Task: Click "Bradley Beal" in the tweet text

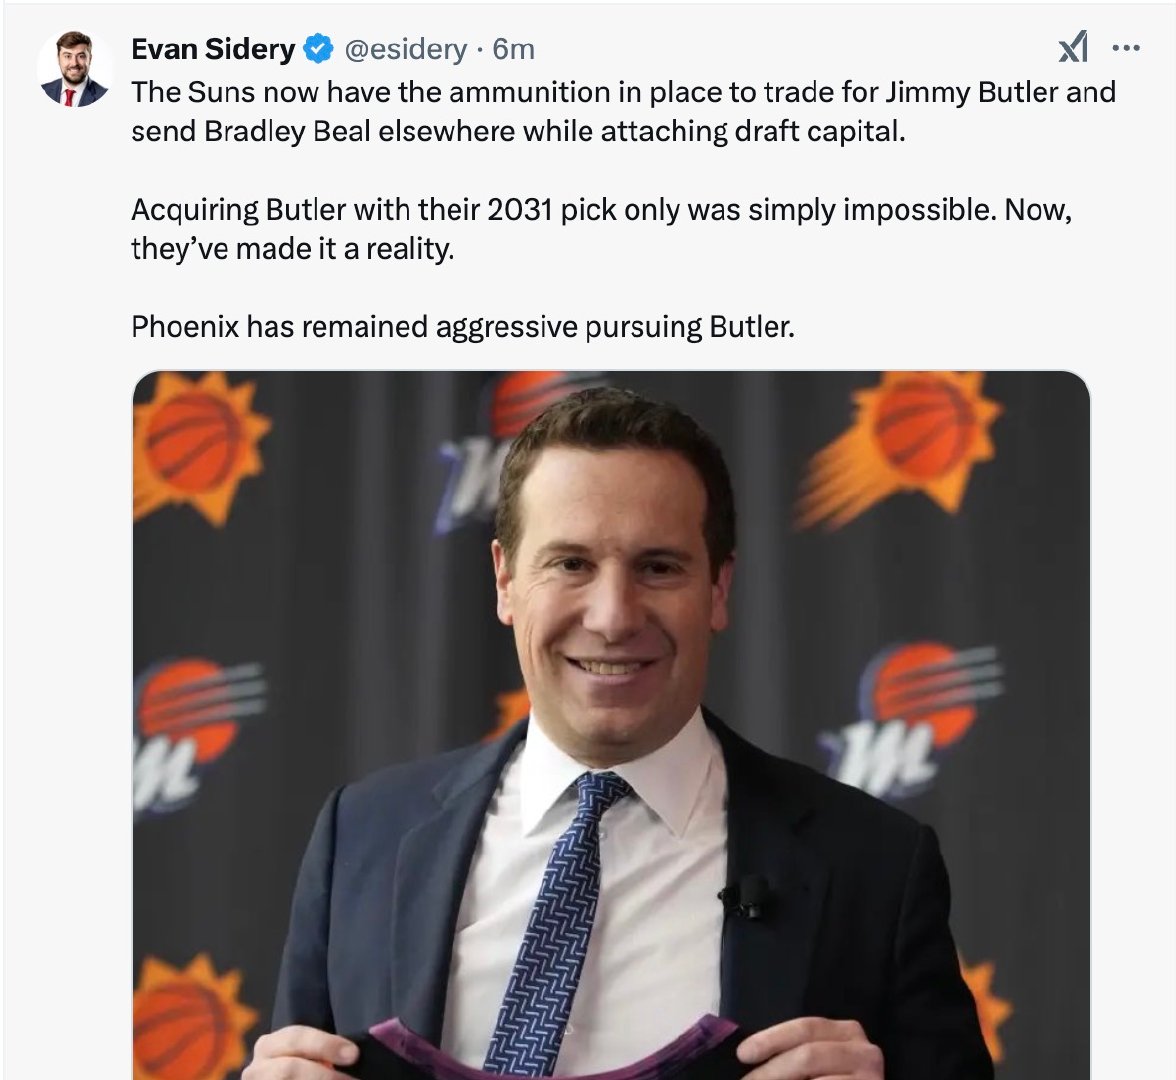Action: point(266,131)
